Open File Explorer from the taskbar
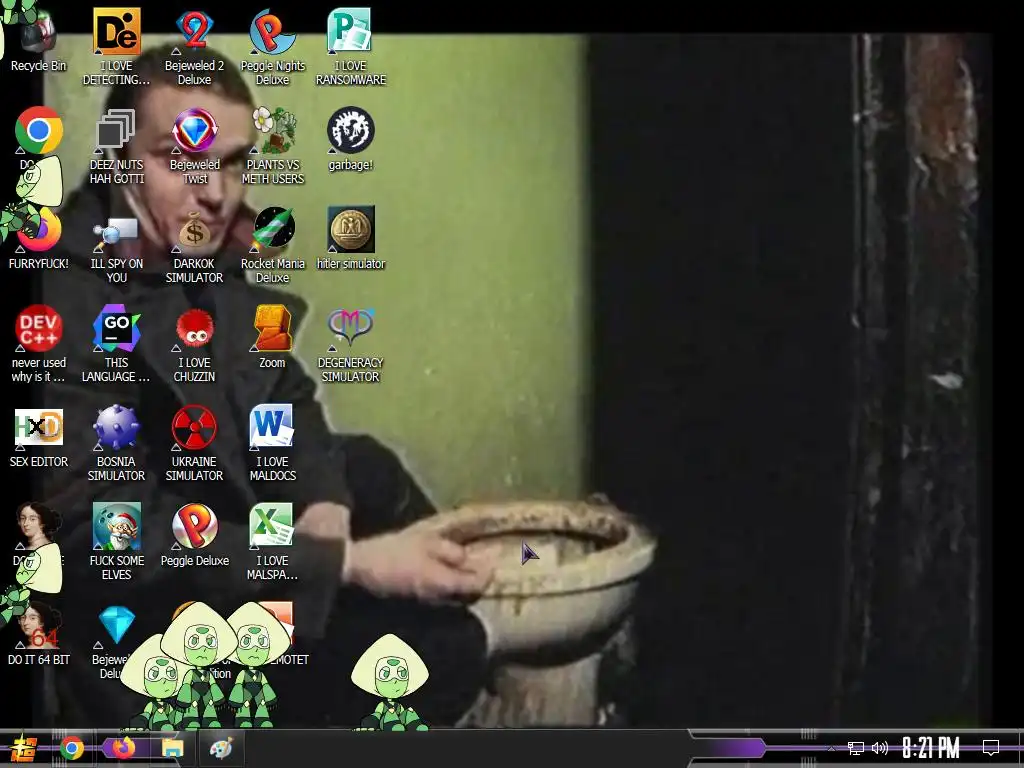 click(x=172, y=748)
